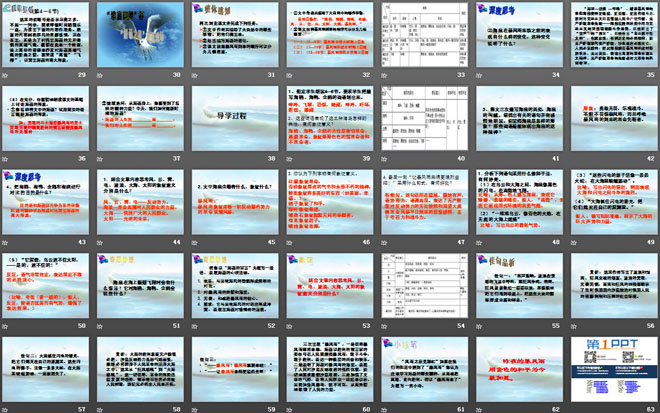Screen dimensions: 660x413
Task: Select slide 32 thumbnail
Action: click(330, 35)
